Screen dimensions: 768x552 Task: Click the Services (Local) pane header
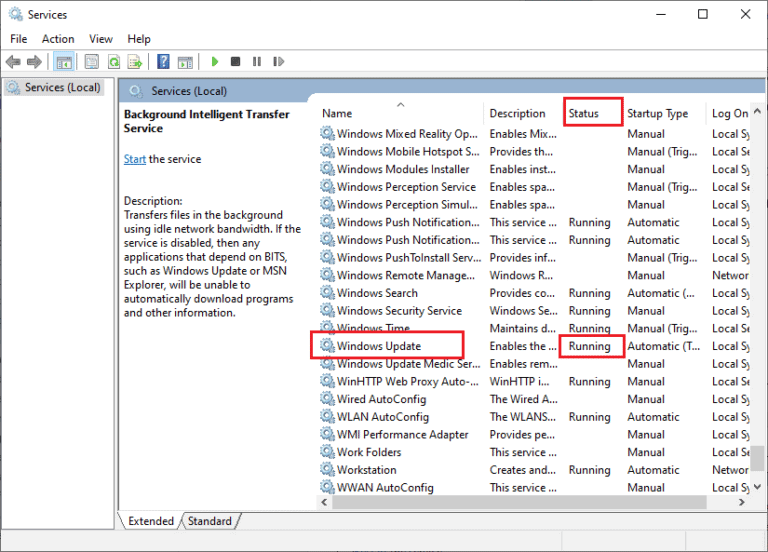(189, 91)
